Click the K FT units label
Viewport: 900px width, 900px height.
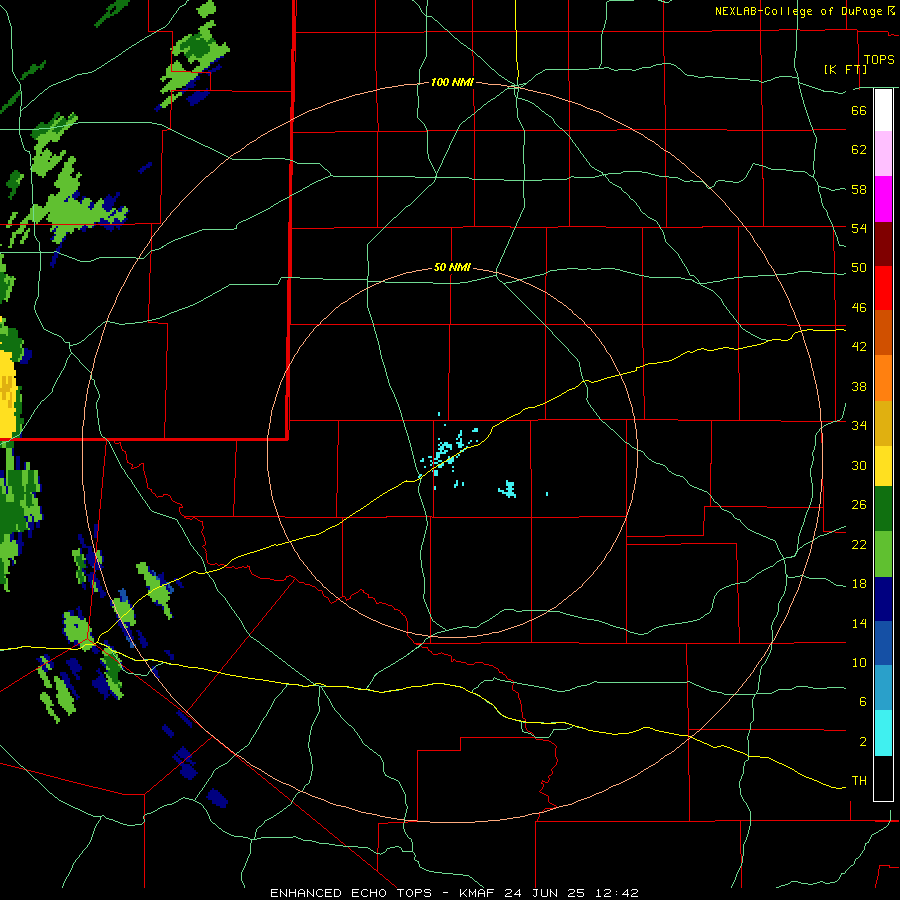click(x=845, y=69)
